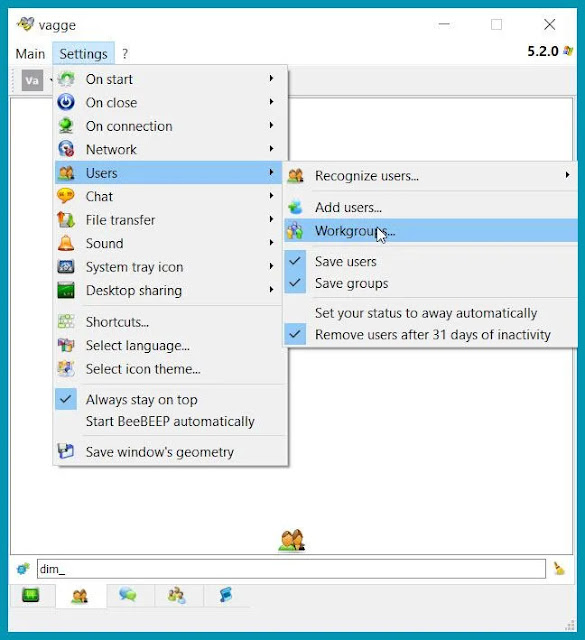Disable Always stay on top
This screenshot has height=640, width=585.
click(x=170, y=399)
